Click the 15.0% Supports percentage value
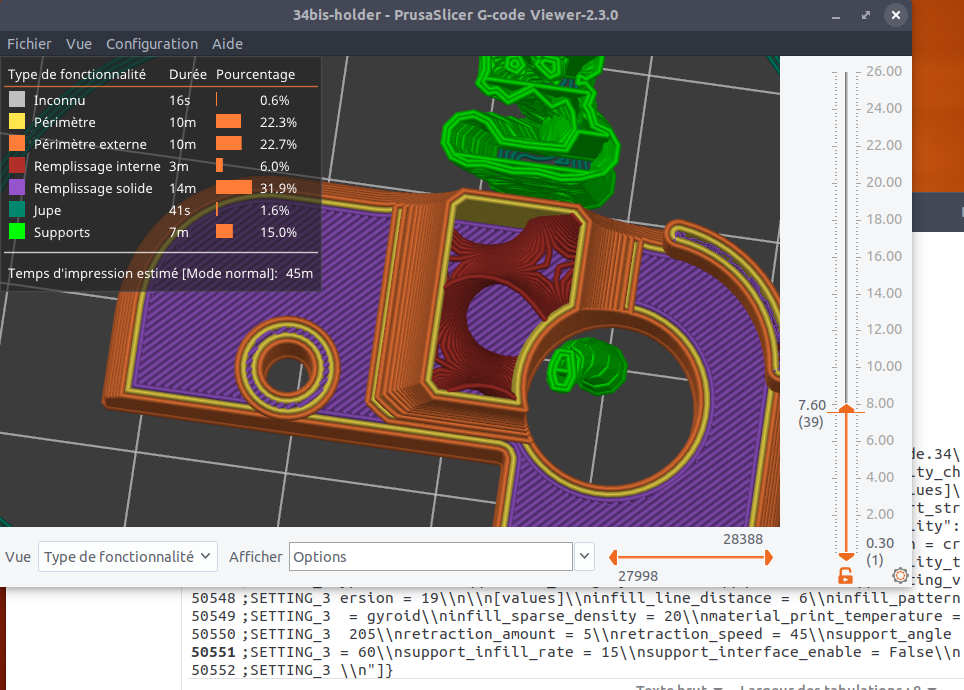 [278, 232]
